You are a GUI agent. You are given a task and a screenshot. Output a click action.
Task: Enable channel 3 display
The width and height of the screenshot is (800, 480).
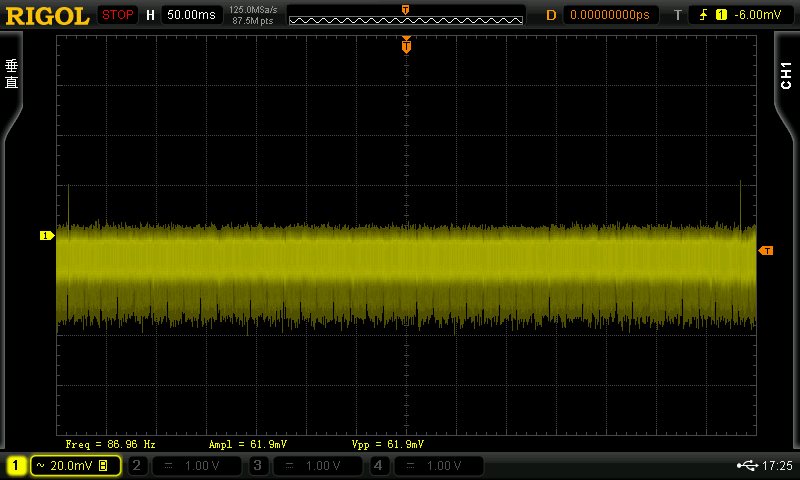pos(258,466)
